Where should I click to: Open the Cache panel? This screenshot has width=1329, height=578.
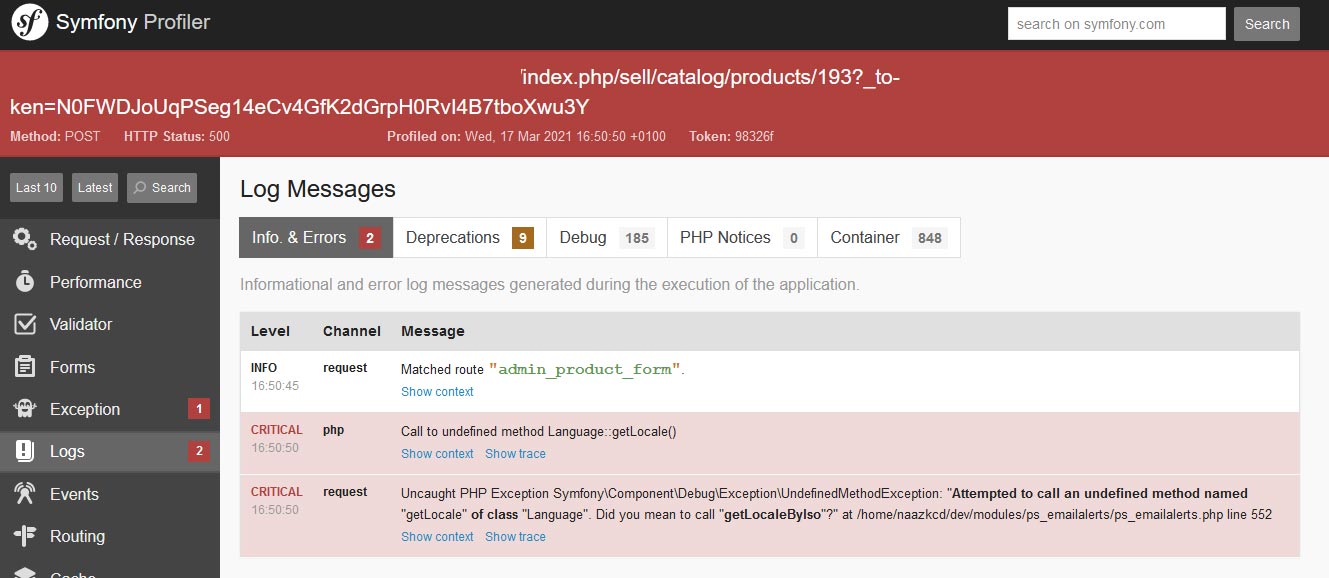75,572
